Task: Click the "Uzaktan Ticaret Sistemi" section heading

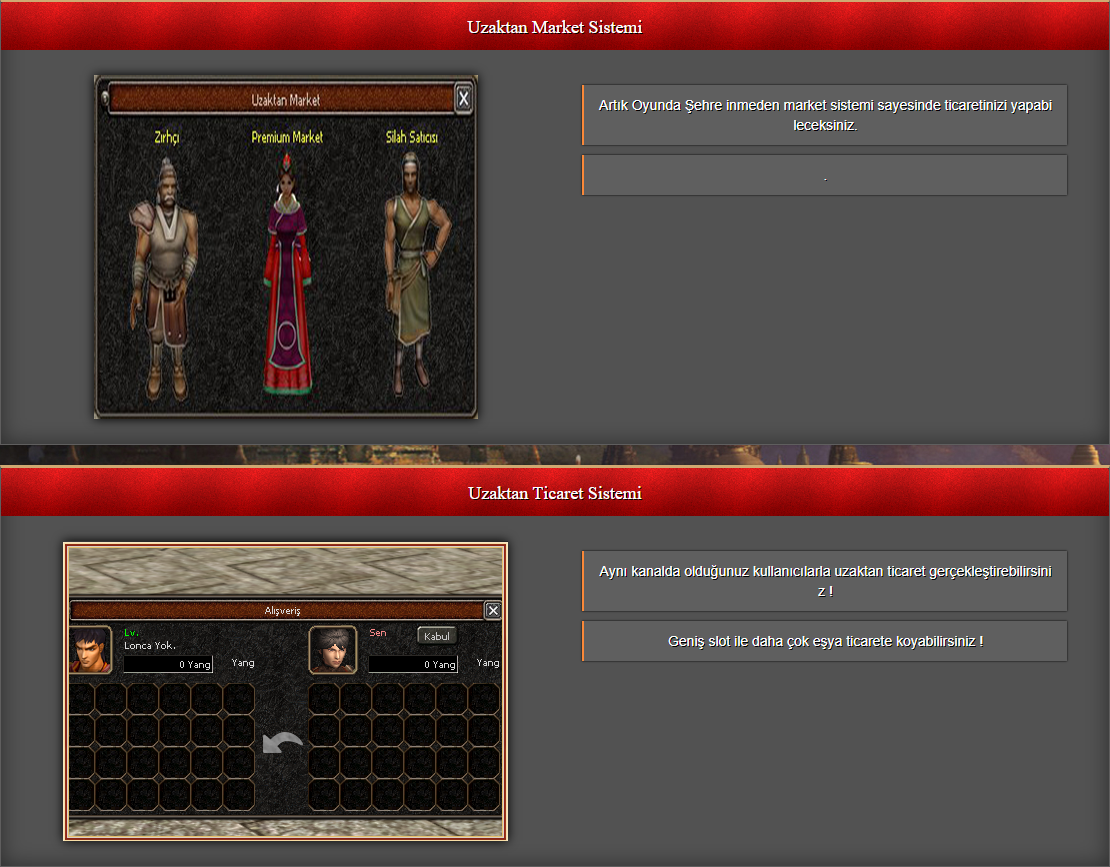Action: tap(555, 493)
